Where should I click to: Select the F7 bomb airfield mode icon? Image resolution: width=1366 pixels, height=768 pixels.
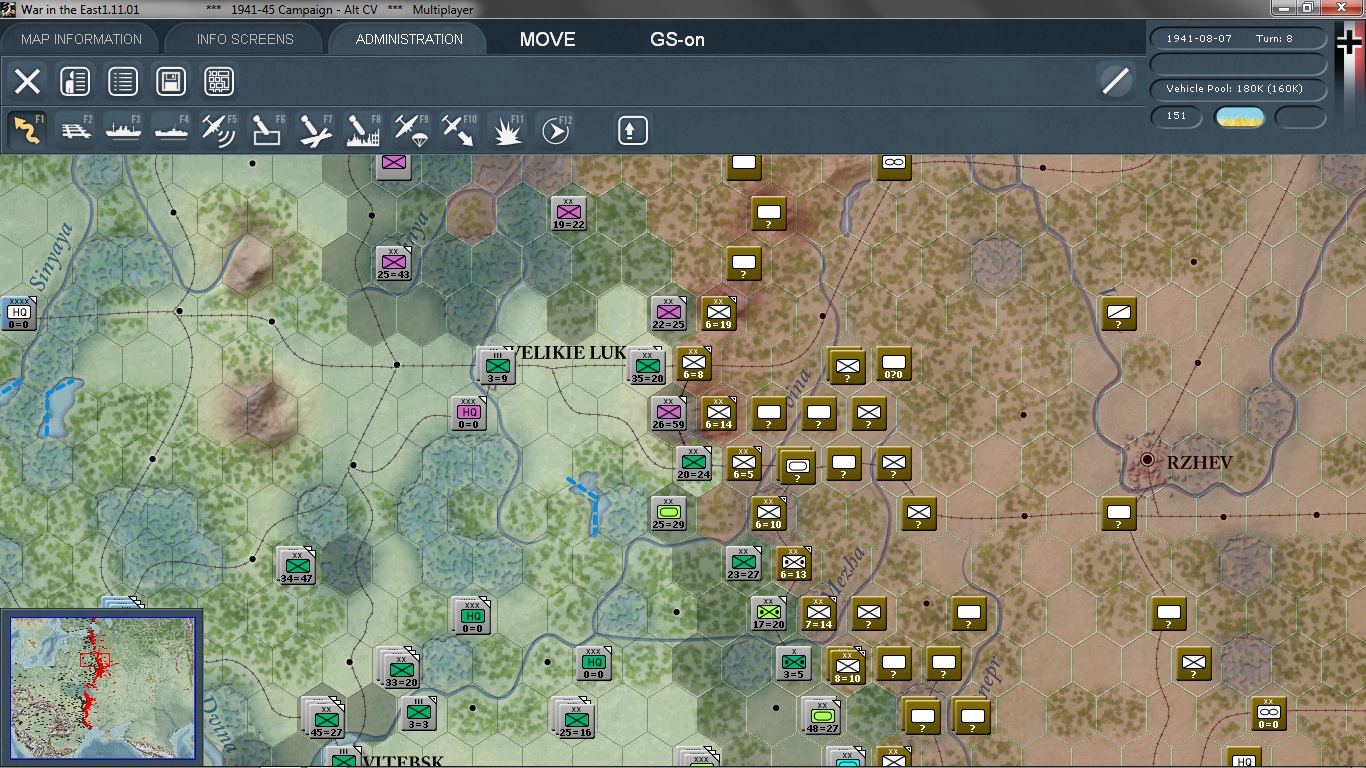pos(315,130)
